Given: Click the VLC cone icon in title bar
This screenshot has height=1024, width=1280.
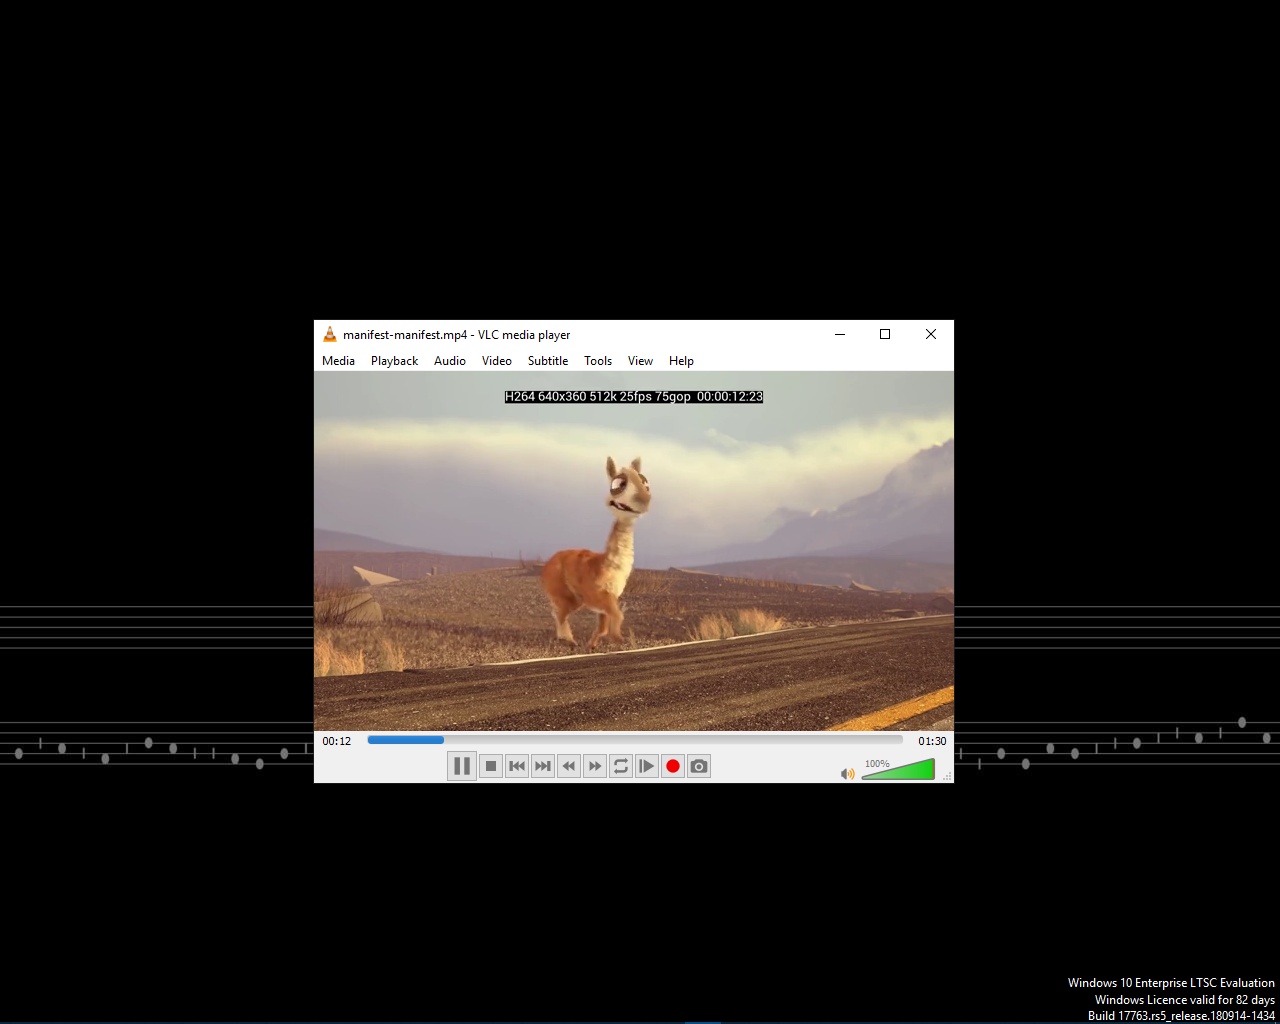Looking at the screenshot, I should point(330,335).
